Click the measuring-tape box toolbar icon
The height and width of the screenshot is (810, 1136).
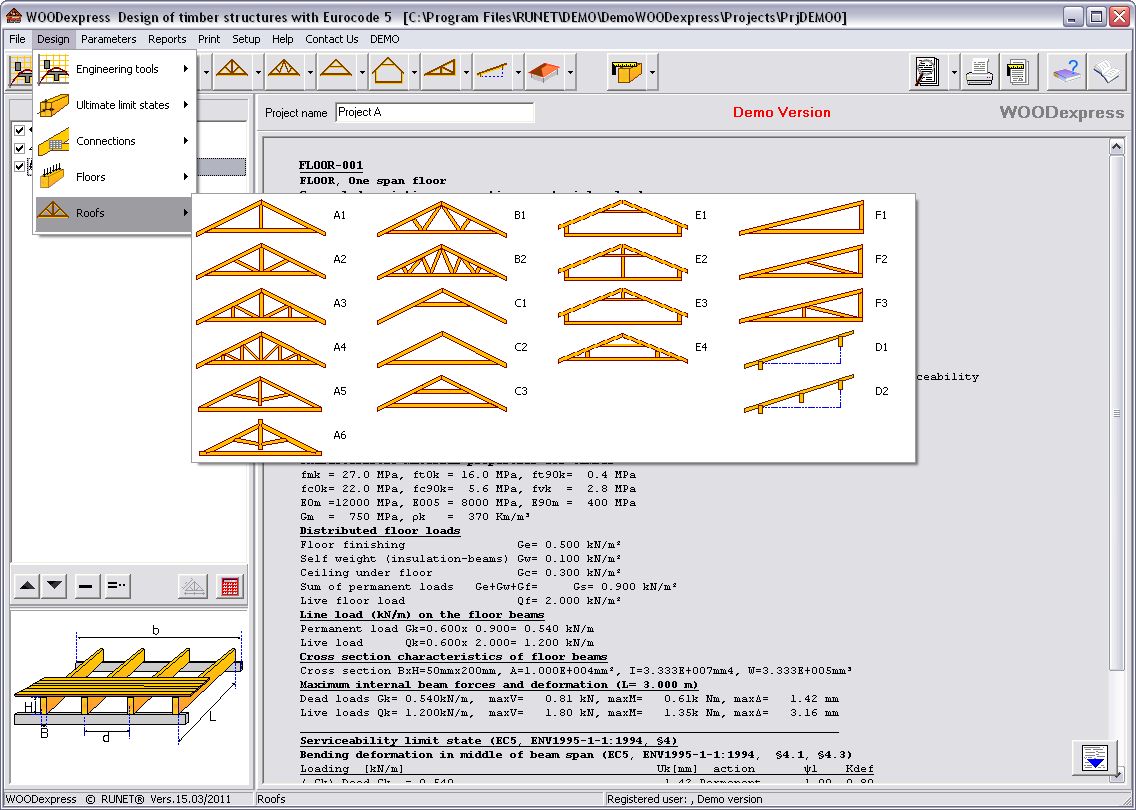tap(626, 71)
